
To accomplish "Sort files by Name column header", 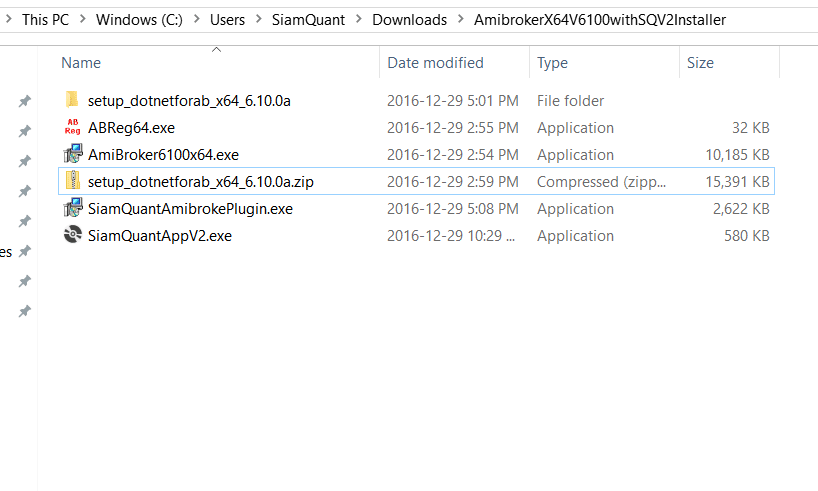I will tap(81, 63).
